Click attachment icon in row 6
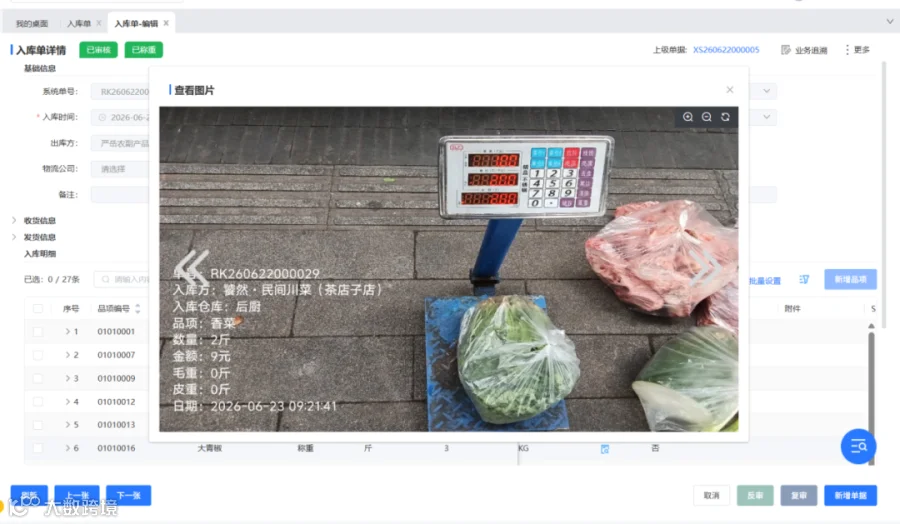Viewport: 900px width, 524px height. (604, 449)
